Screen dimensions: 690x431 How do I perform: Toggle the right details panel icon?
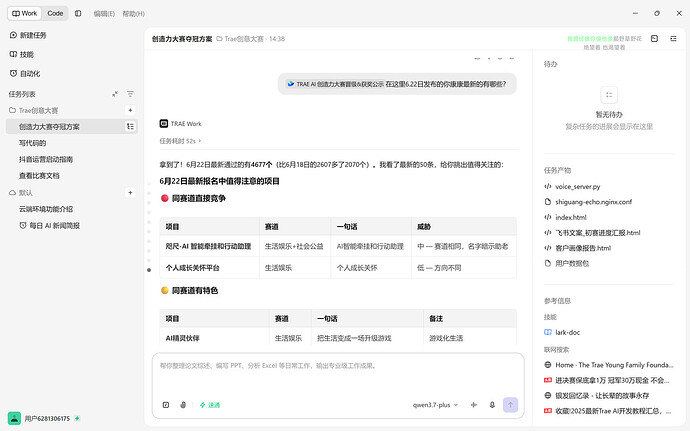tap(673, 39)
